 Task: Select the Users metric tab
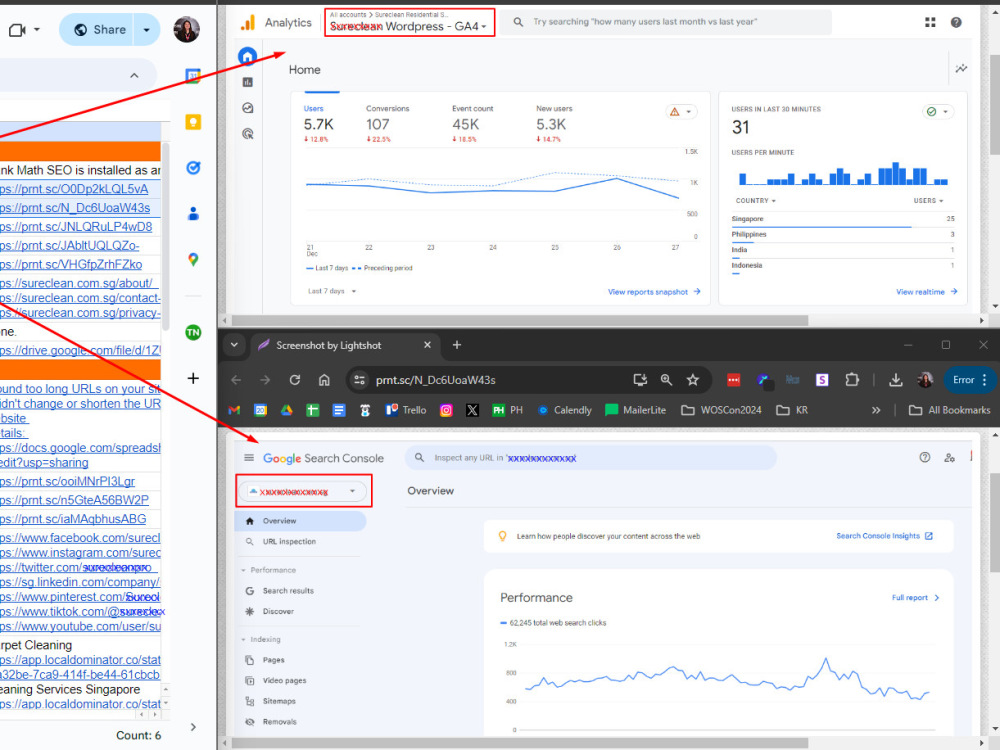(x=318, y=123)
